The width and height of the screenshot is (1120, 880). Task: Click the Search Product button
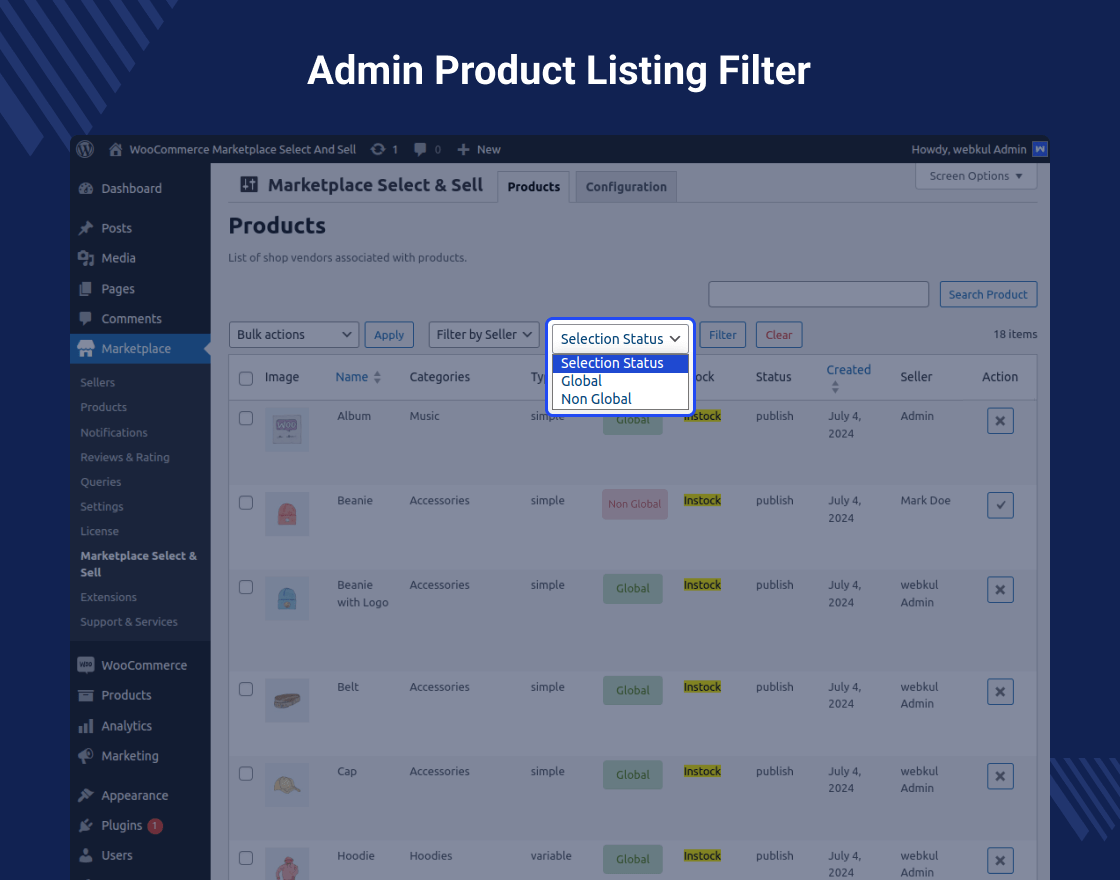(988, 294)
